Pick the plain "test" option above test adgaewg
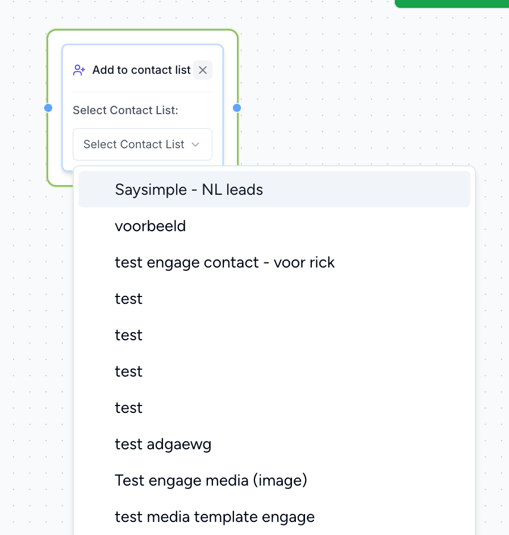Screen dimensions: 509x535 274,408
